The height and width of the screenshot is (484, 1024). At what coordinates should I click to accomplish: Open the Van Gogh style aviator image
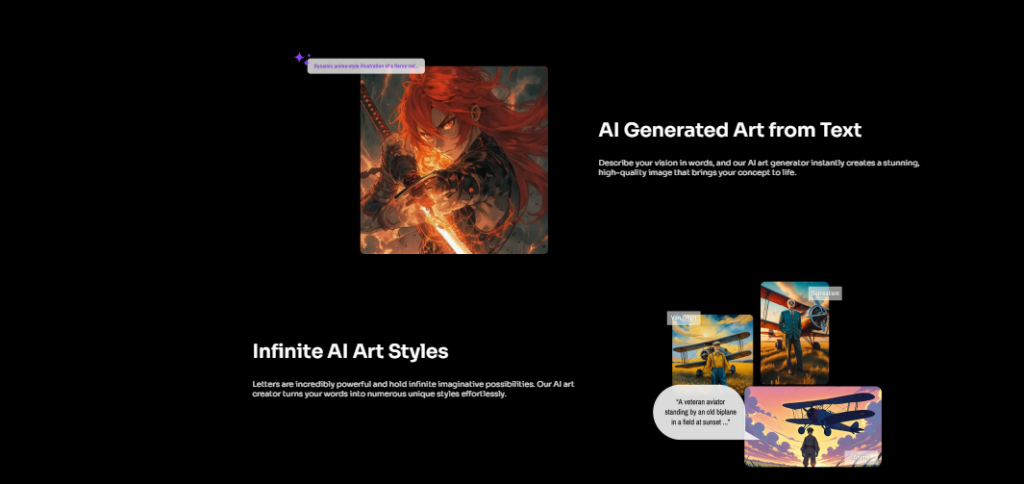click(712, 353)
